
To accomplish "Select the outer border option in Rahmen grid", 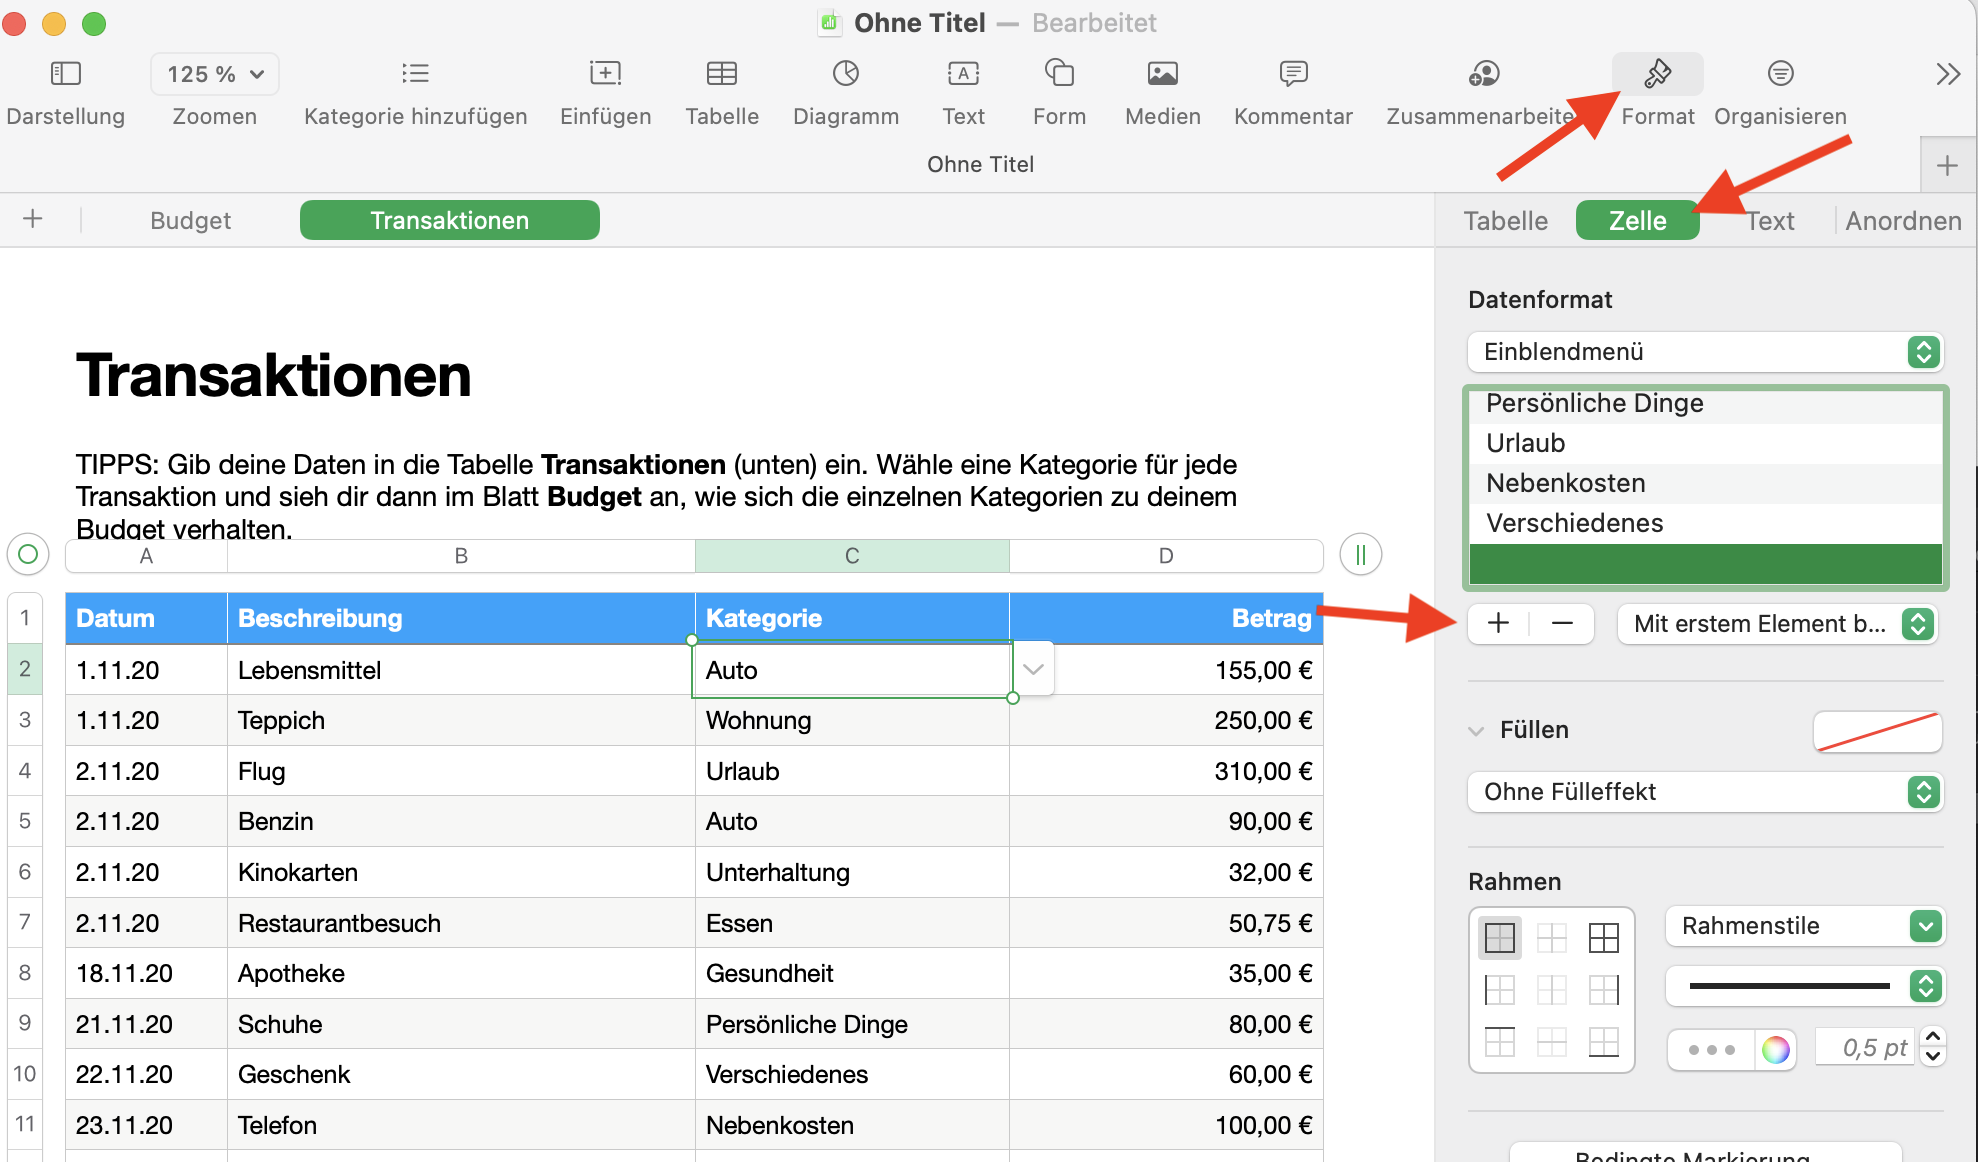I will point(1500,938).
